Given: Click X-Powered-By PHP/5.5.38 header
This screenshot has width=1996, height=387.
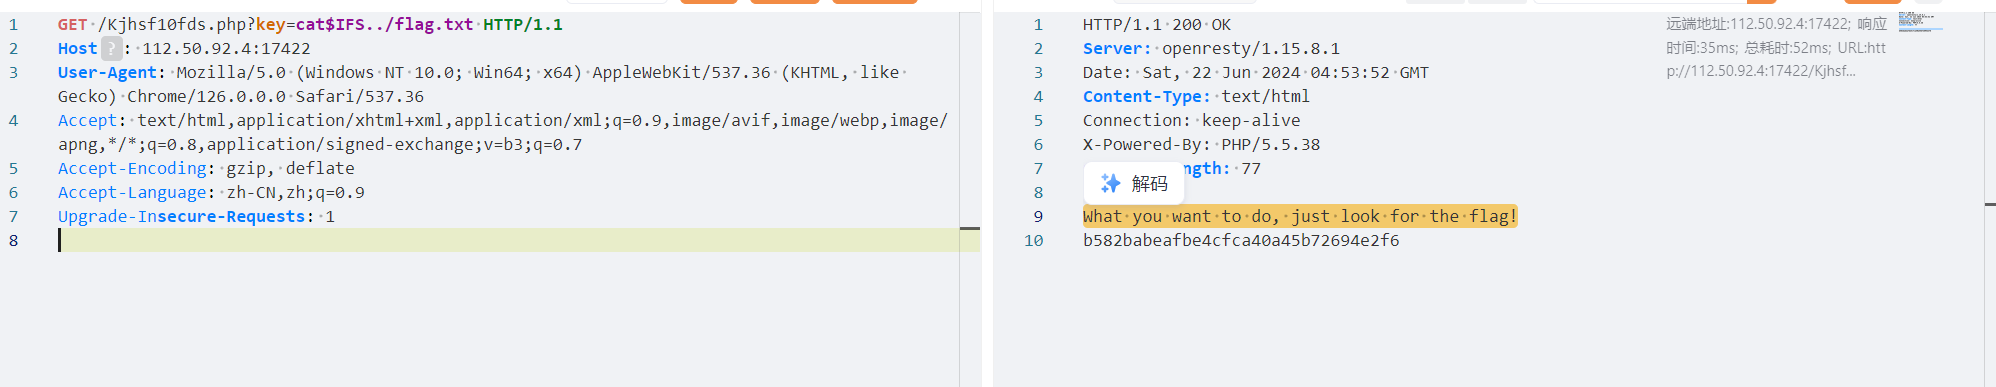Looking at the screenshot, I should pyautogui.click(x=1201, y=144).
